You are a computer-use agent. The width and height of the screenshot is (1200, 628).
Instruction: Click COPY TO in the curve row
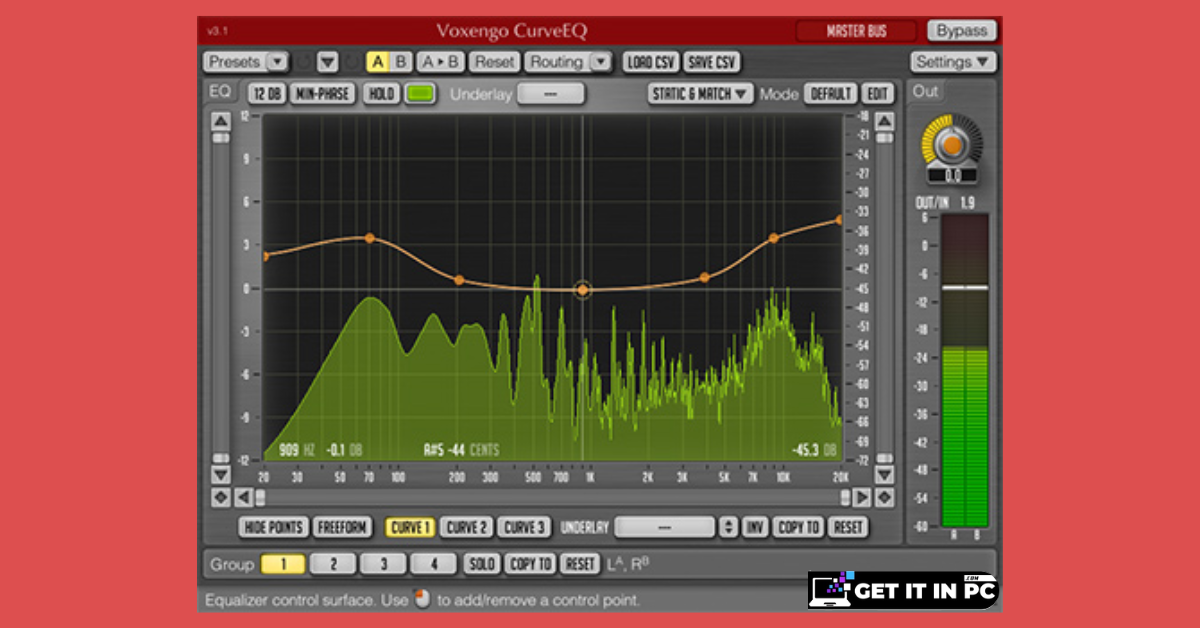coord(799,527)
